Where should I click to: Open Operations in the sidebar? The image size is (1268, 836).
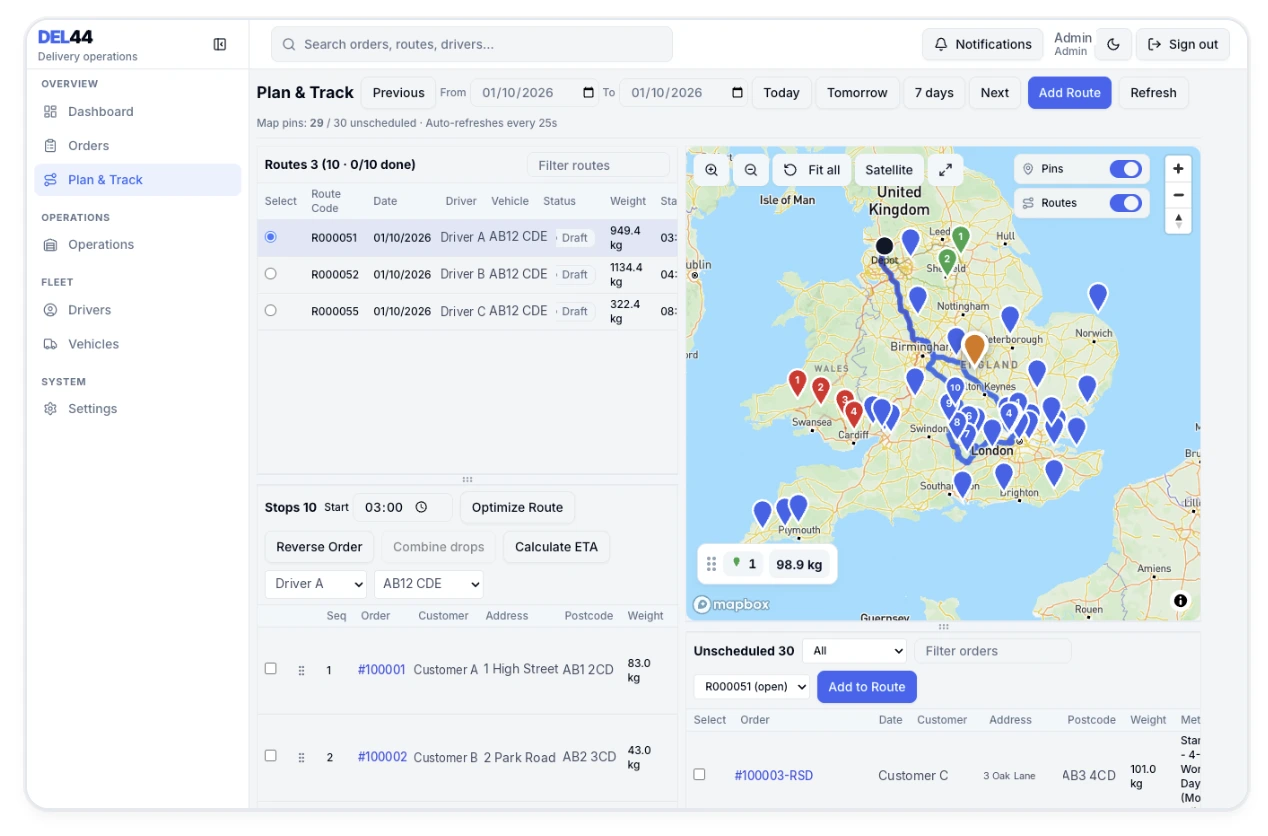click(x=137, y=245)
